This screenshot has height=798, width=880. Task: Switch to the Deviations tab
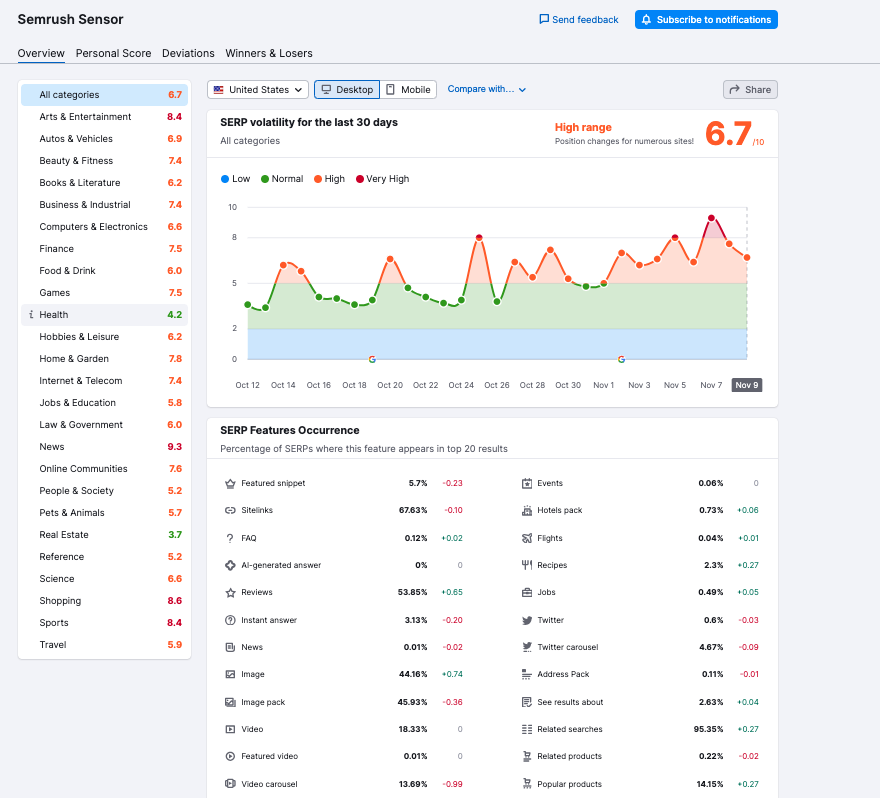[188, 53]
